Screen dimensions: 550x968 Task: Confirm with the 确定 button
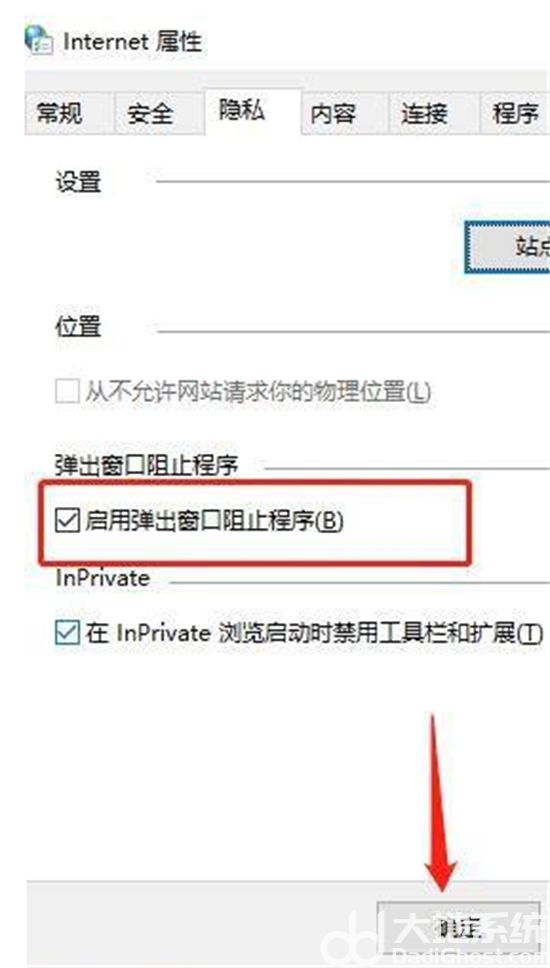(x=459, y=927)
